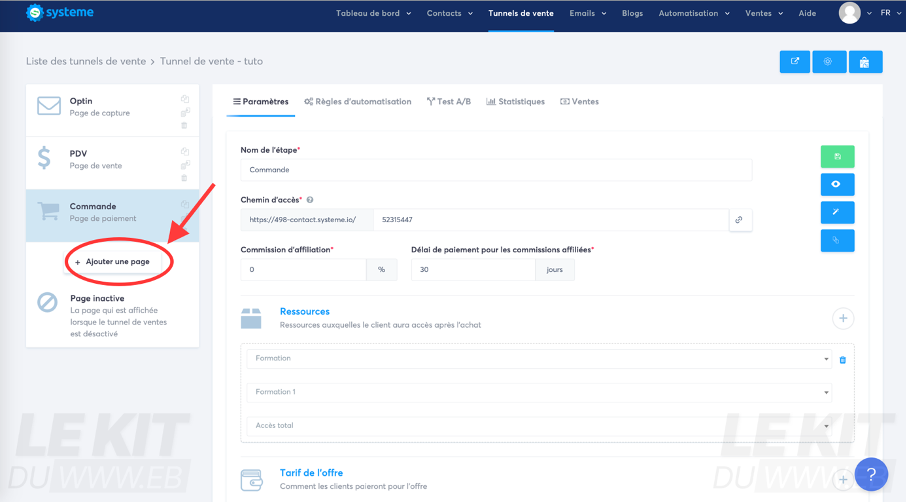906x502 pixels.
Task: Select the PDV step
Action: click(113, 163)
